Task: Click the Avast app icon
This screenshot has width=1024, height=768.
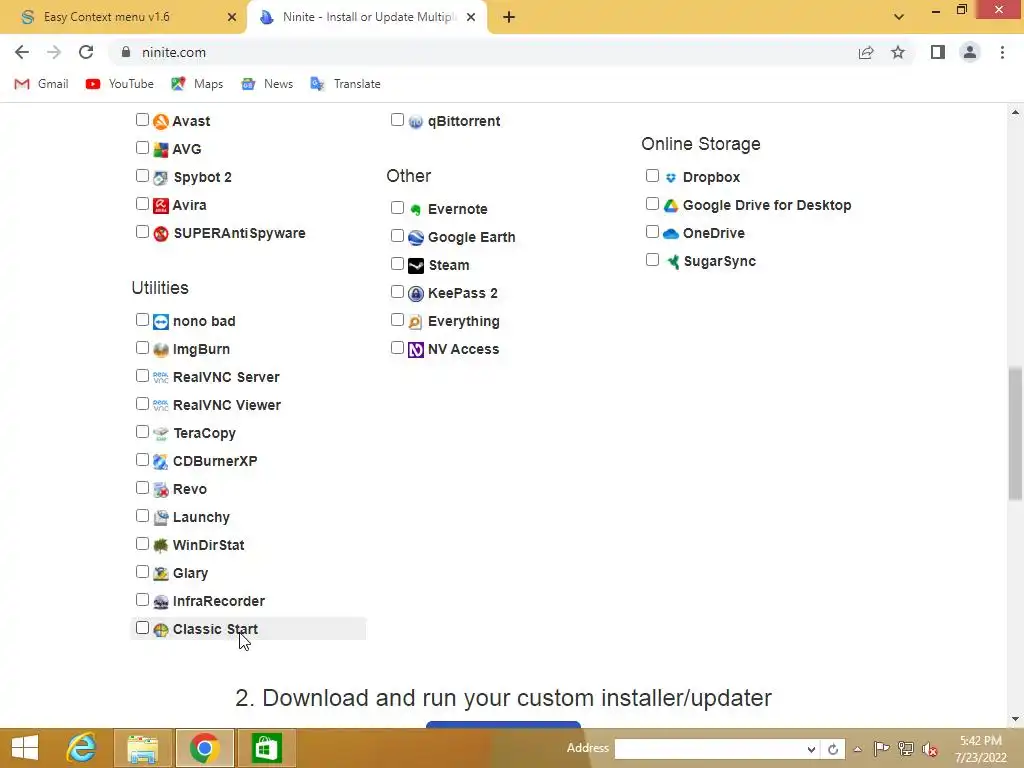Action: tap(161, 121)
